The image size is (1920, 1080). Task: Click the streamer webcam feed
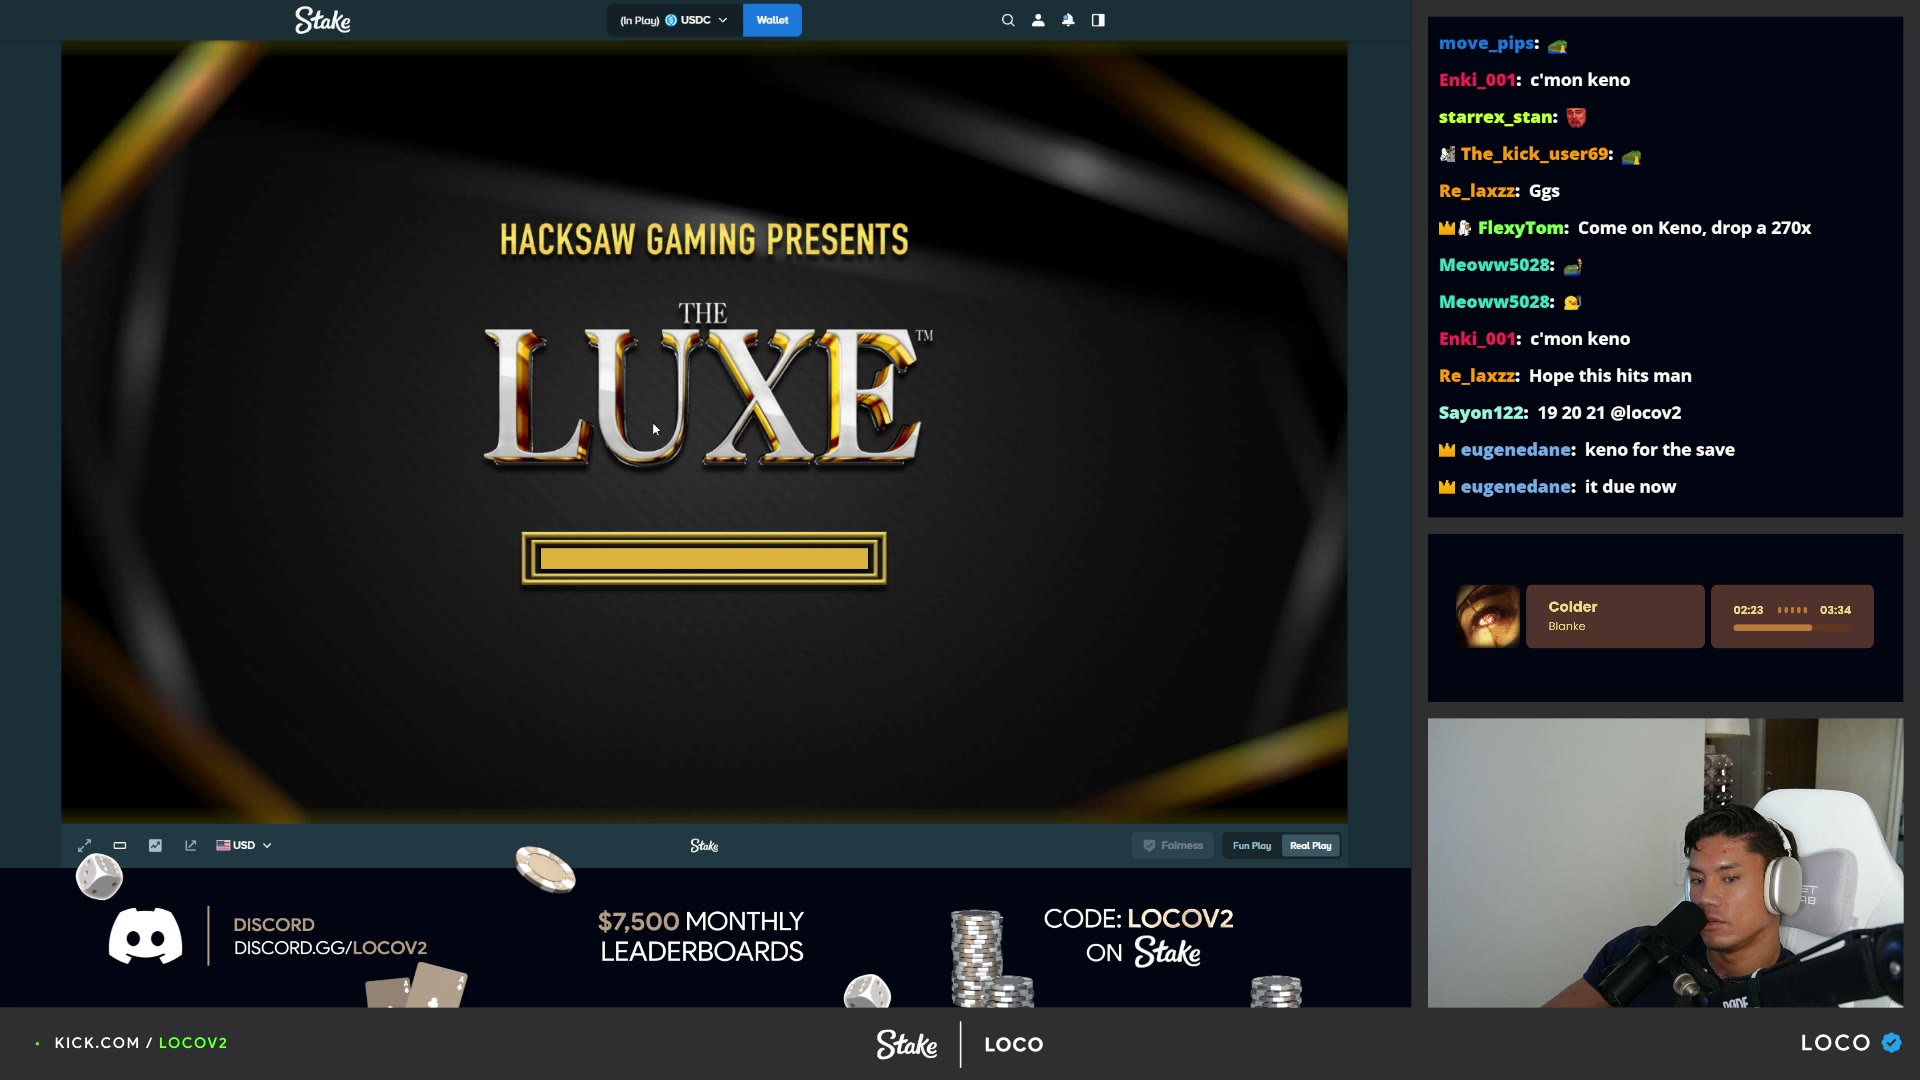1665,862
